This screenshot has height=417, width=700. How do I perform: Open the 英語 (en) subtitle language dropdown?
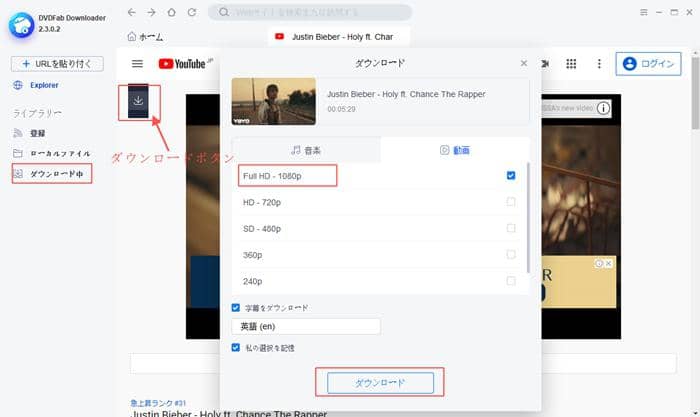click(305, 326)
